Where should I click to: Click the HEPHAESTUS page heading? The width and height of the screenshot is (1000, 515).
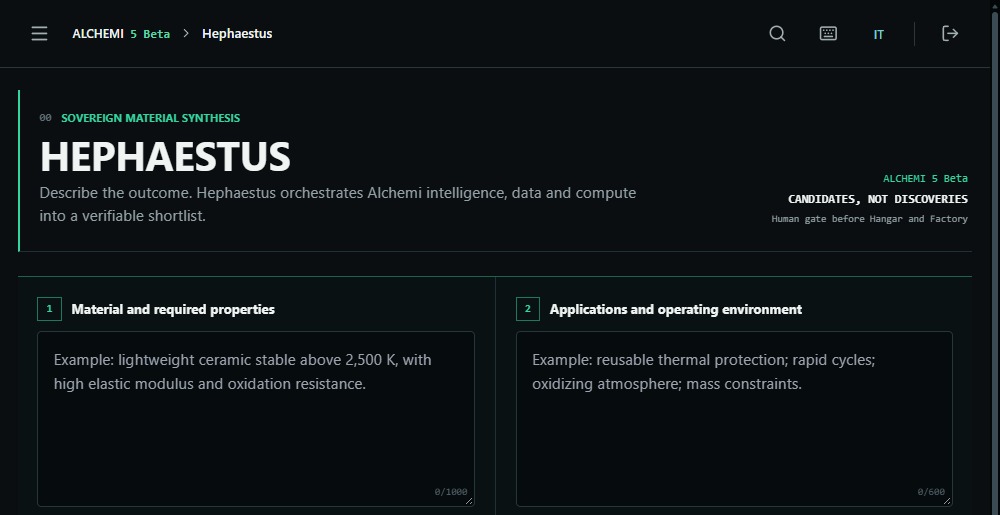coord(165,156)
